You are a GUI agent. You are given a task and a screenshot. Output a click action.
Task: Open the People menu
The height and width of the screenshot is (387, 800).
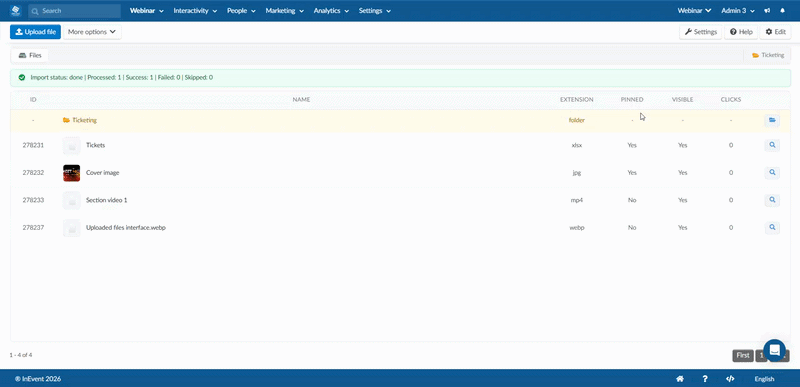241,11
